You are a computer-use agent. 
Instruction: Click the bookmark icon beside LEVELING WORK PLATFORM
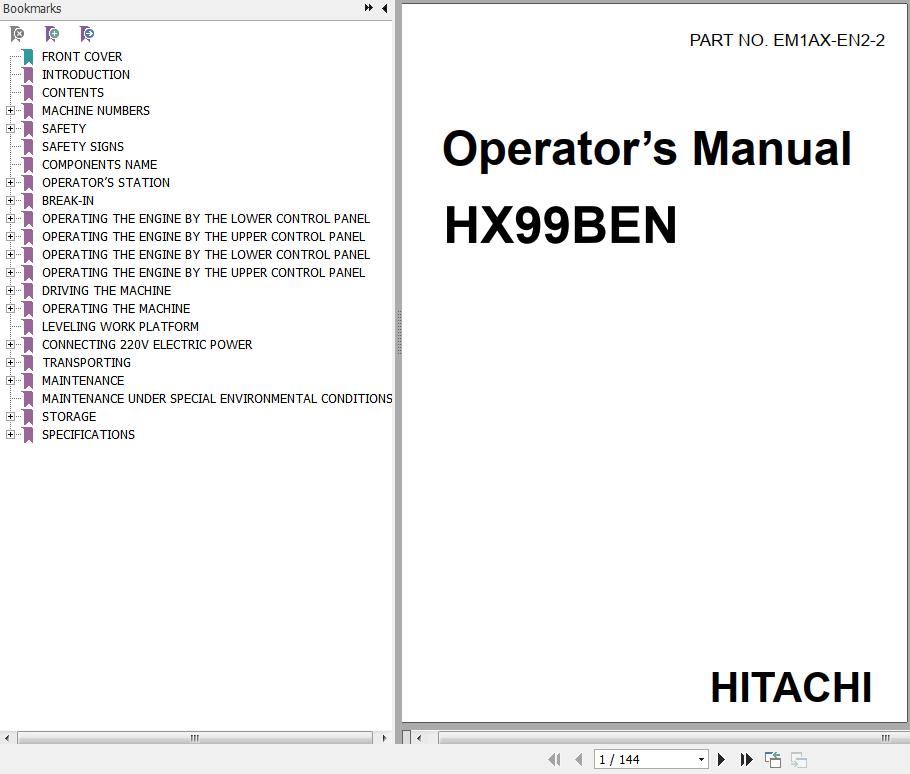coord(28,327)
